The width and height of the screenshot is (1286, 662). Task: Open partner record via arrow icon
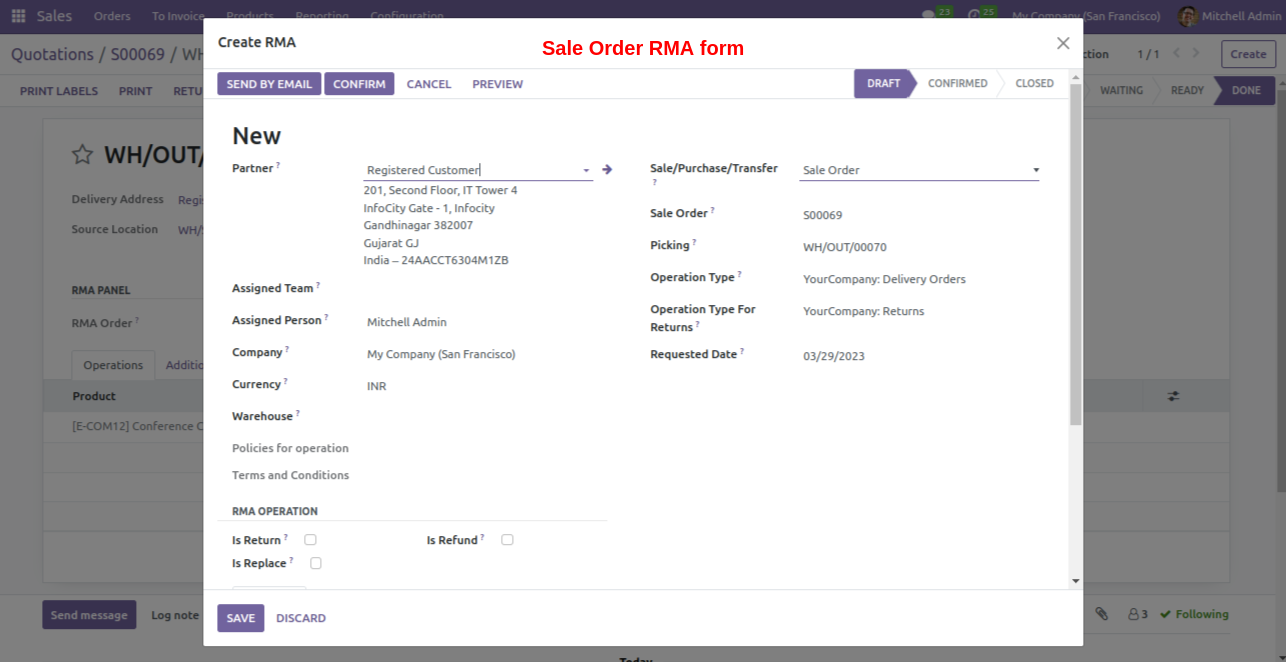click(x=607, y=170)
